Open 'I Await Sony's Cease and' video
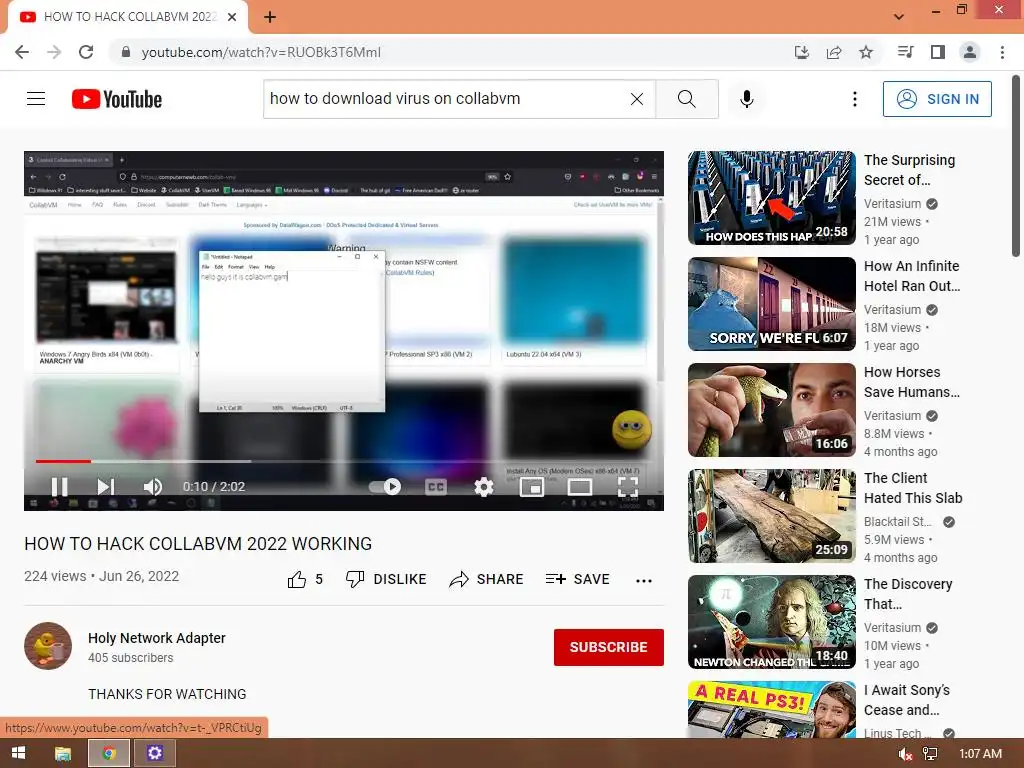Viewport: 1024px width, 768px height. tap(771, 709)
